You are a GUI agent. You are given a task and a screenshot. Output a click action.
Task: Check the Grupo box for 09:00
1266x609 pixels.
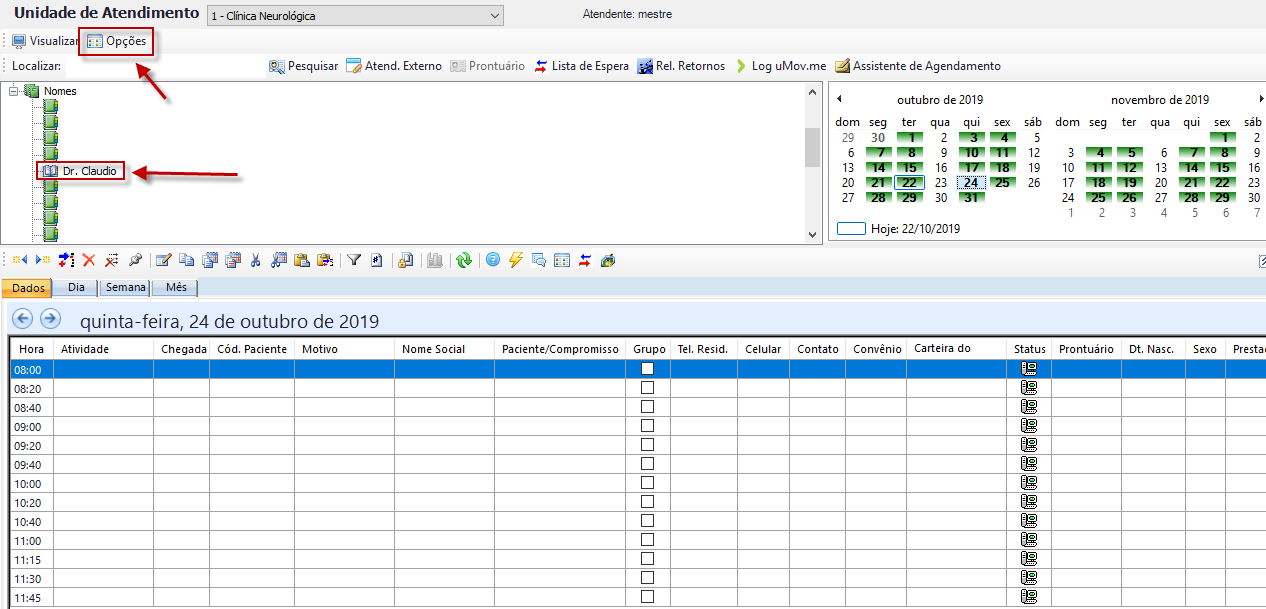(647, 426)
